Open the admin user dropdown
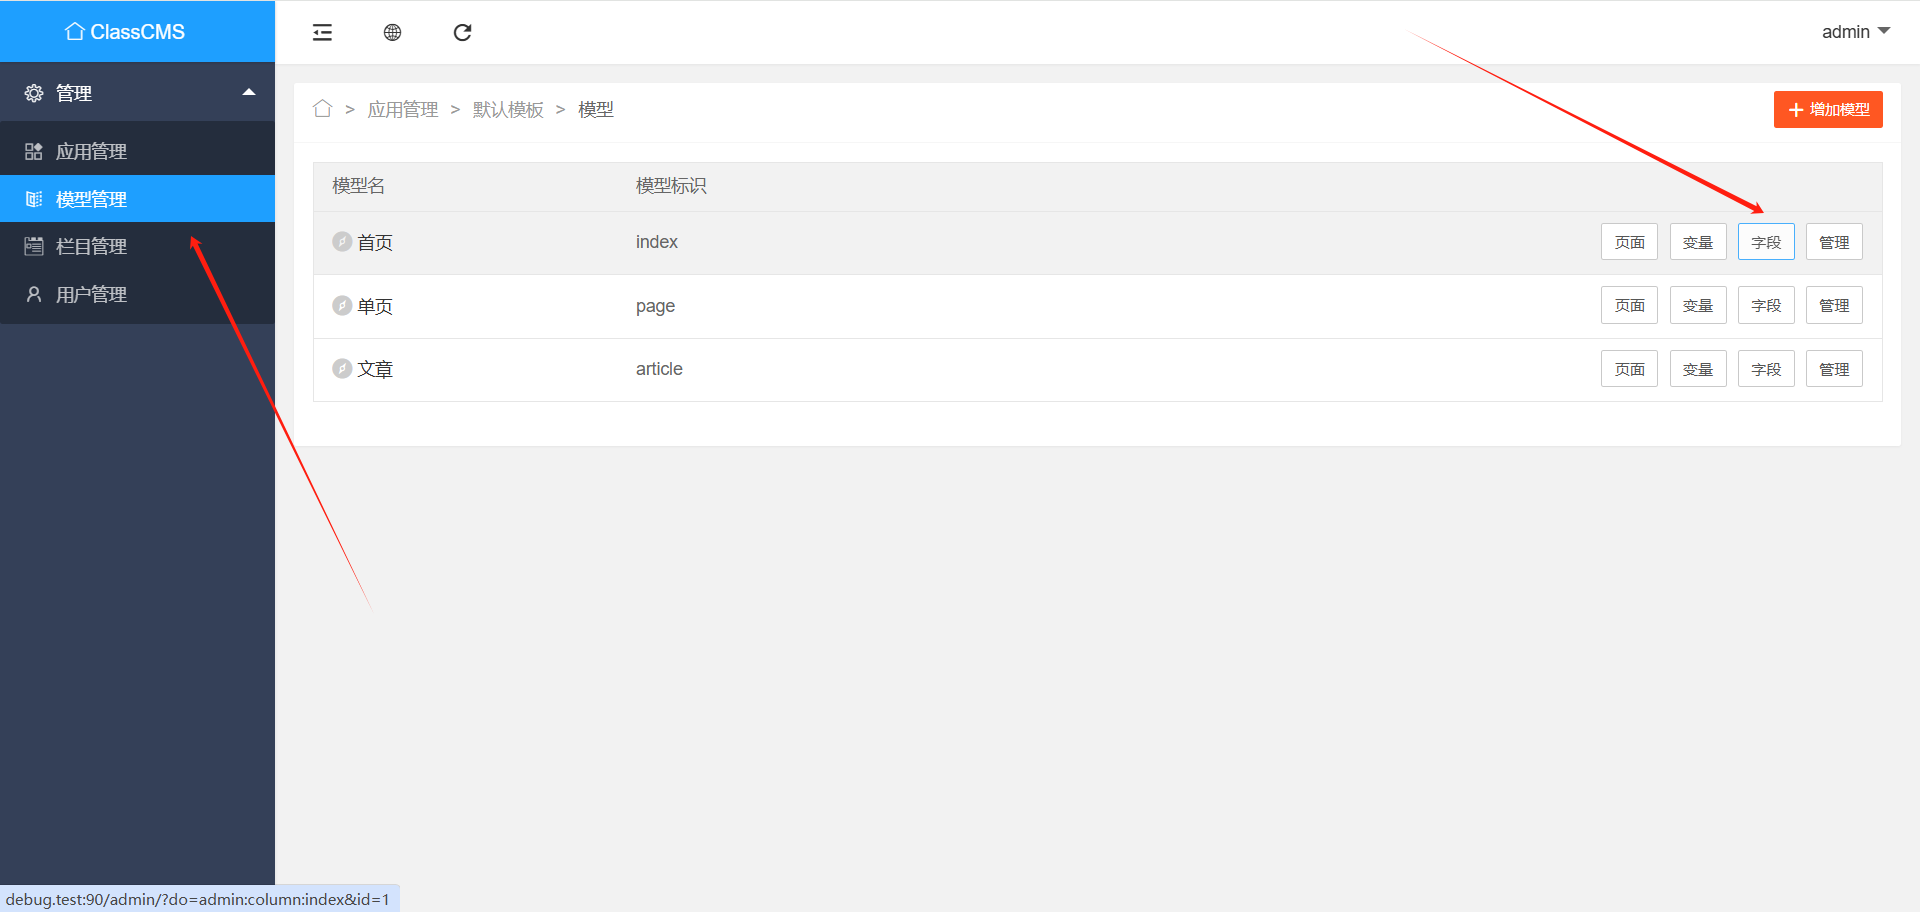Viewport: 1920px width, 912px height. click(1855, 32)
